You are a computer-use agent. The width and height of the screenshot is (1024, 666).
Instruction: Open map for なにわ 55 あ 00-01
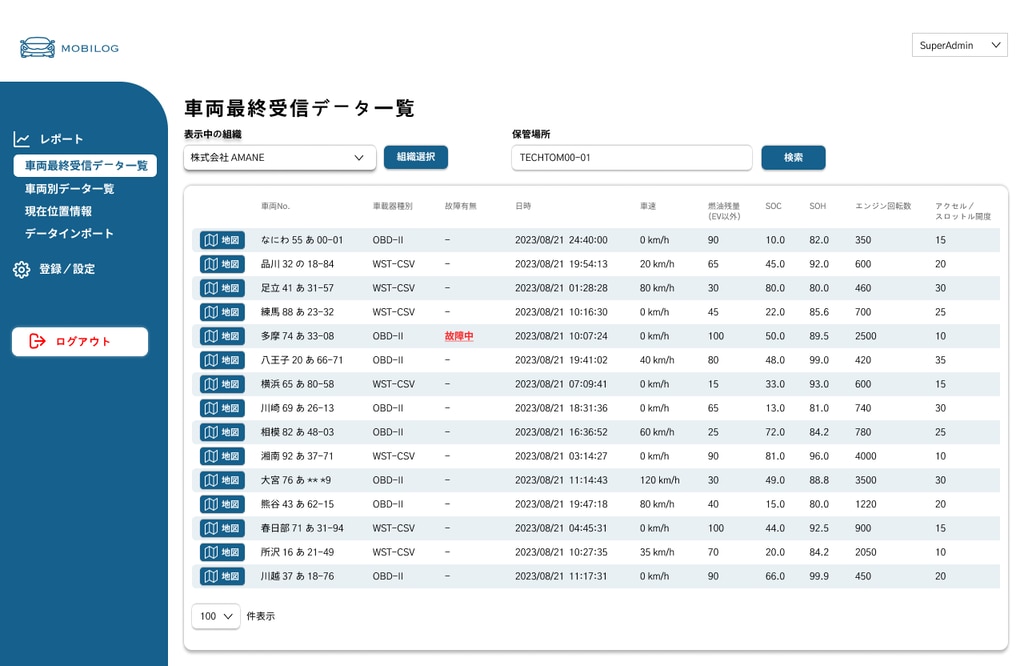point(222,240)
